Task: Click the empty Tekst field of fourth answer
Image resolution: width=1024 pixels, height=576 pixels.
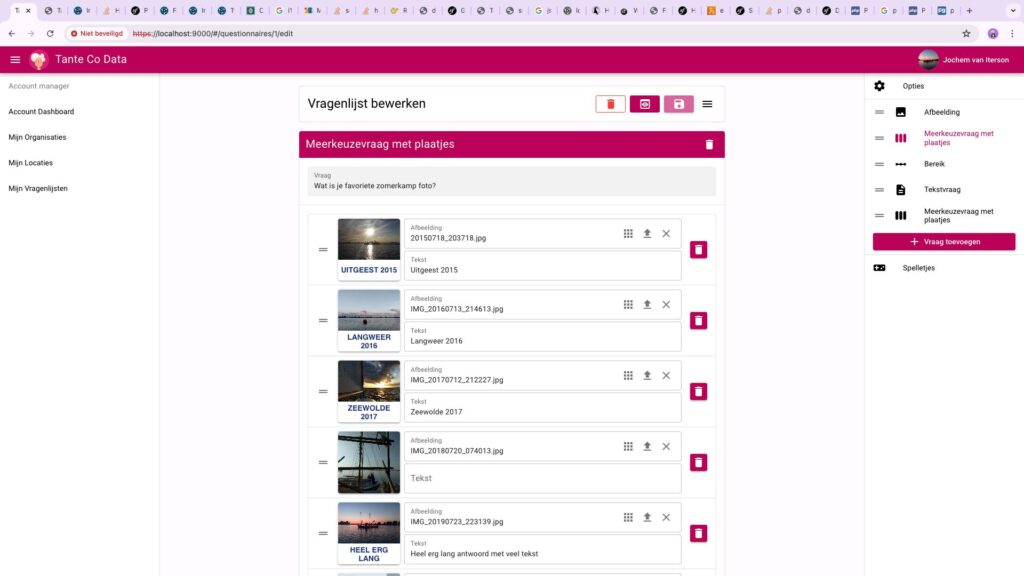Action: (x=542, y=478)
